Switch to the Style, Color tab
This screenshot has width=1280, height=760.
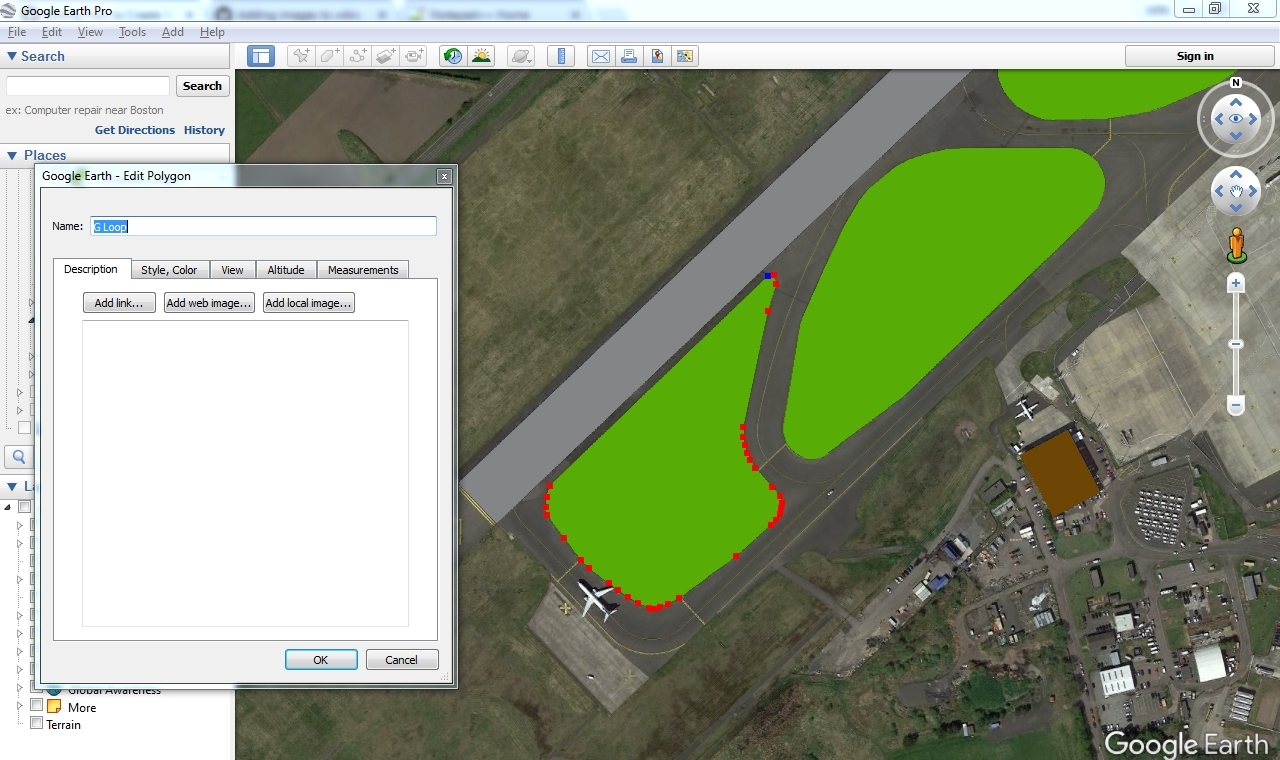tap(169, 270)
